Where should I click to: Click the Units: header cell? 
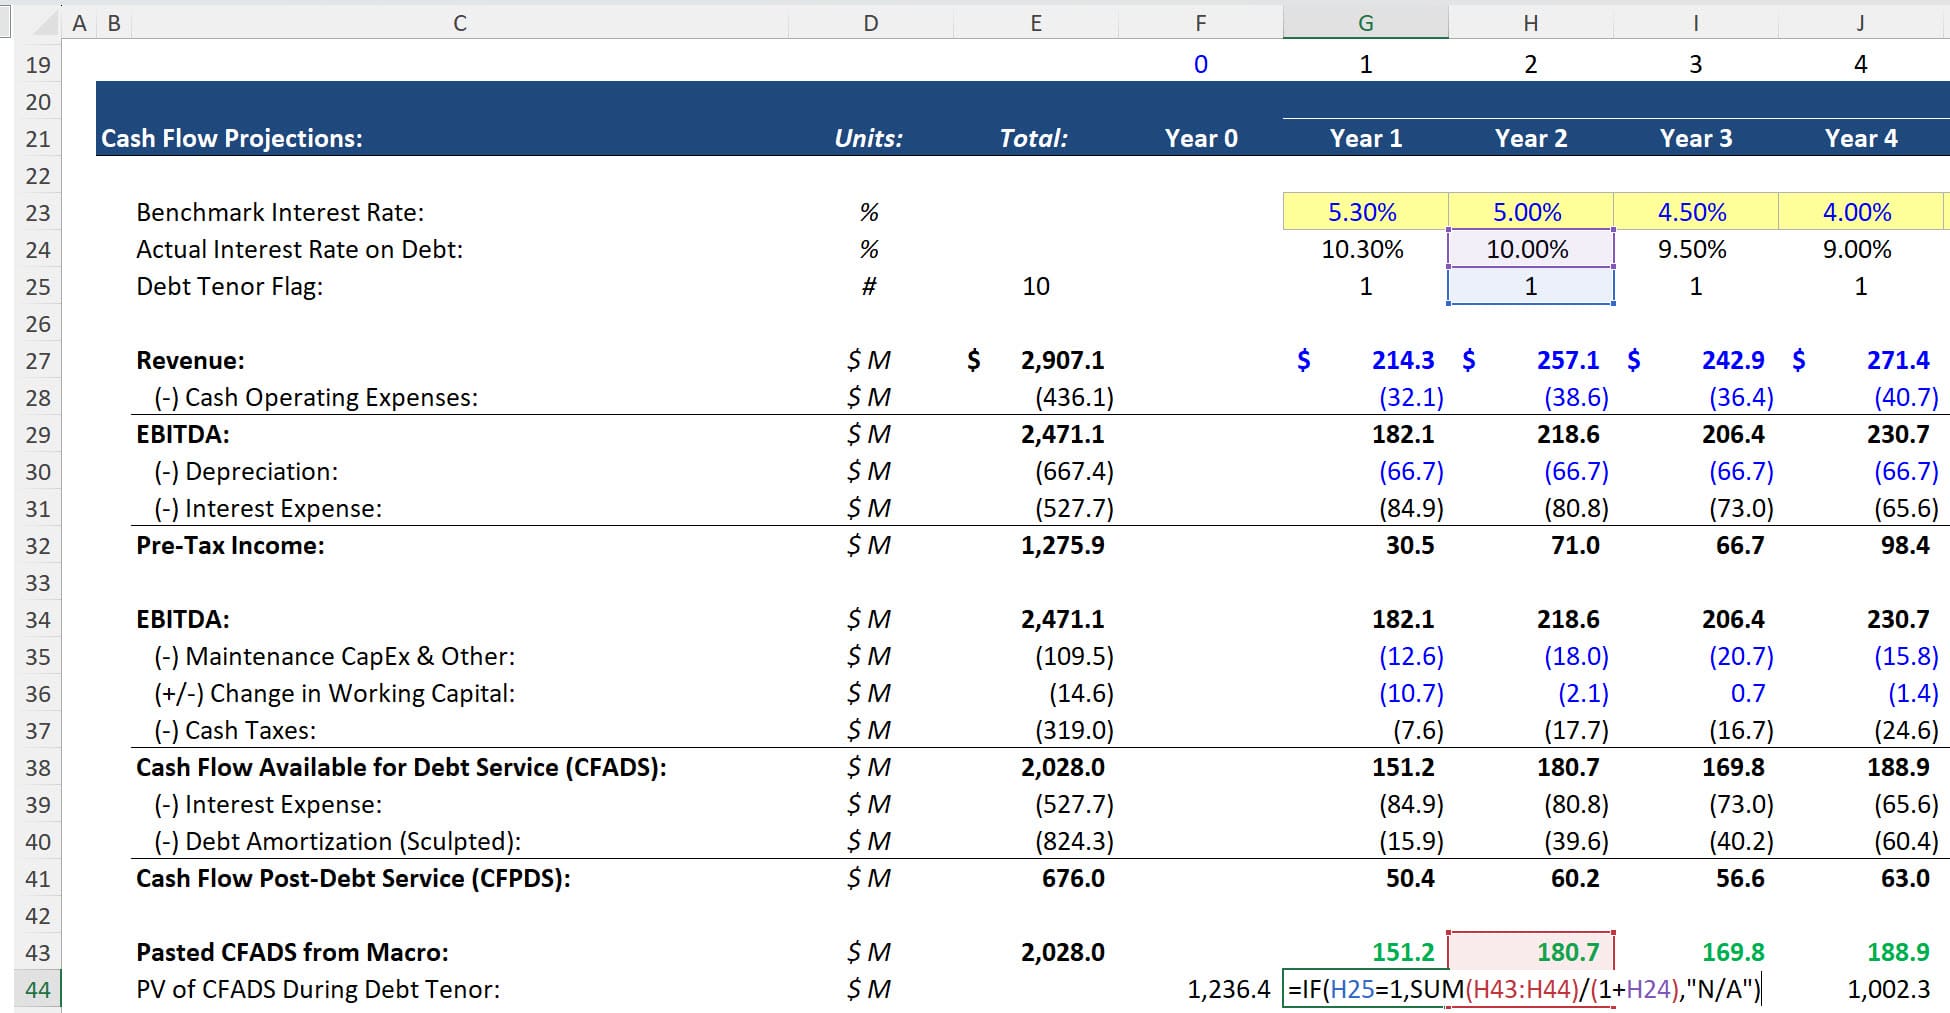point(870,138)
